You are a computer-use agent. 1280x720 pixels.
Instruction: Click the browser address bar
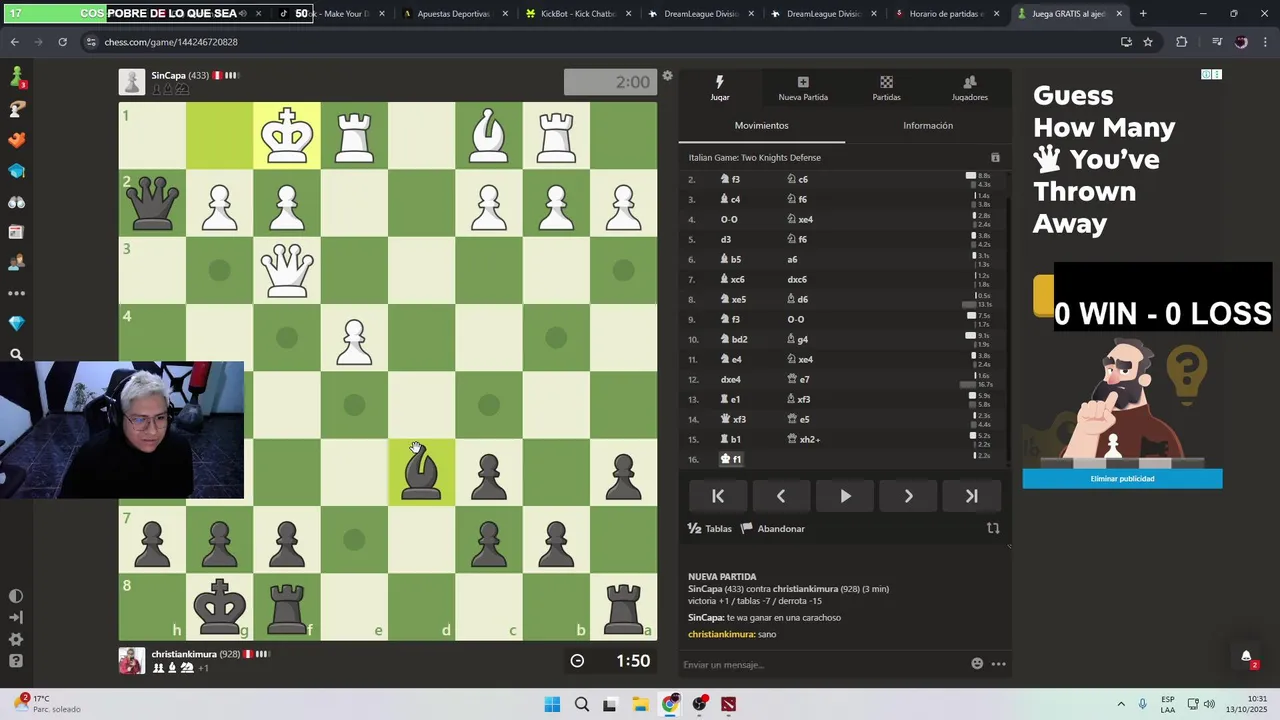pos(600,42)
